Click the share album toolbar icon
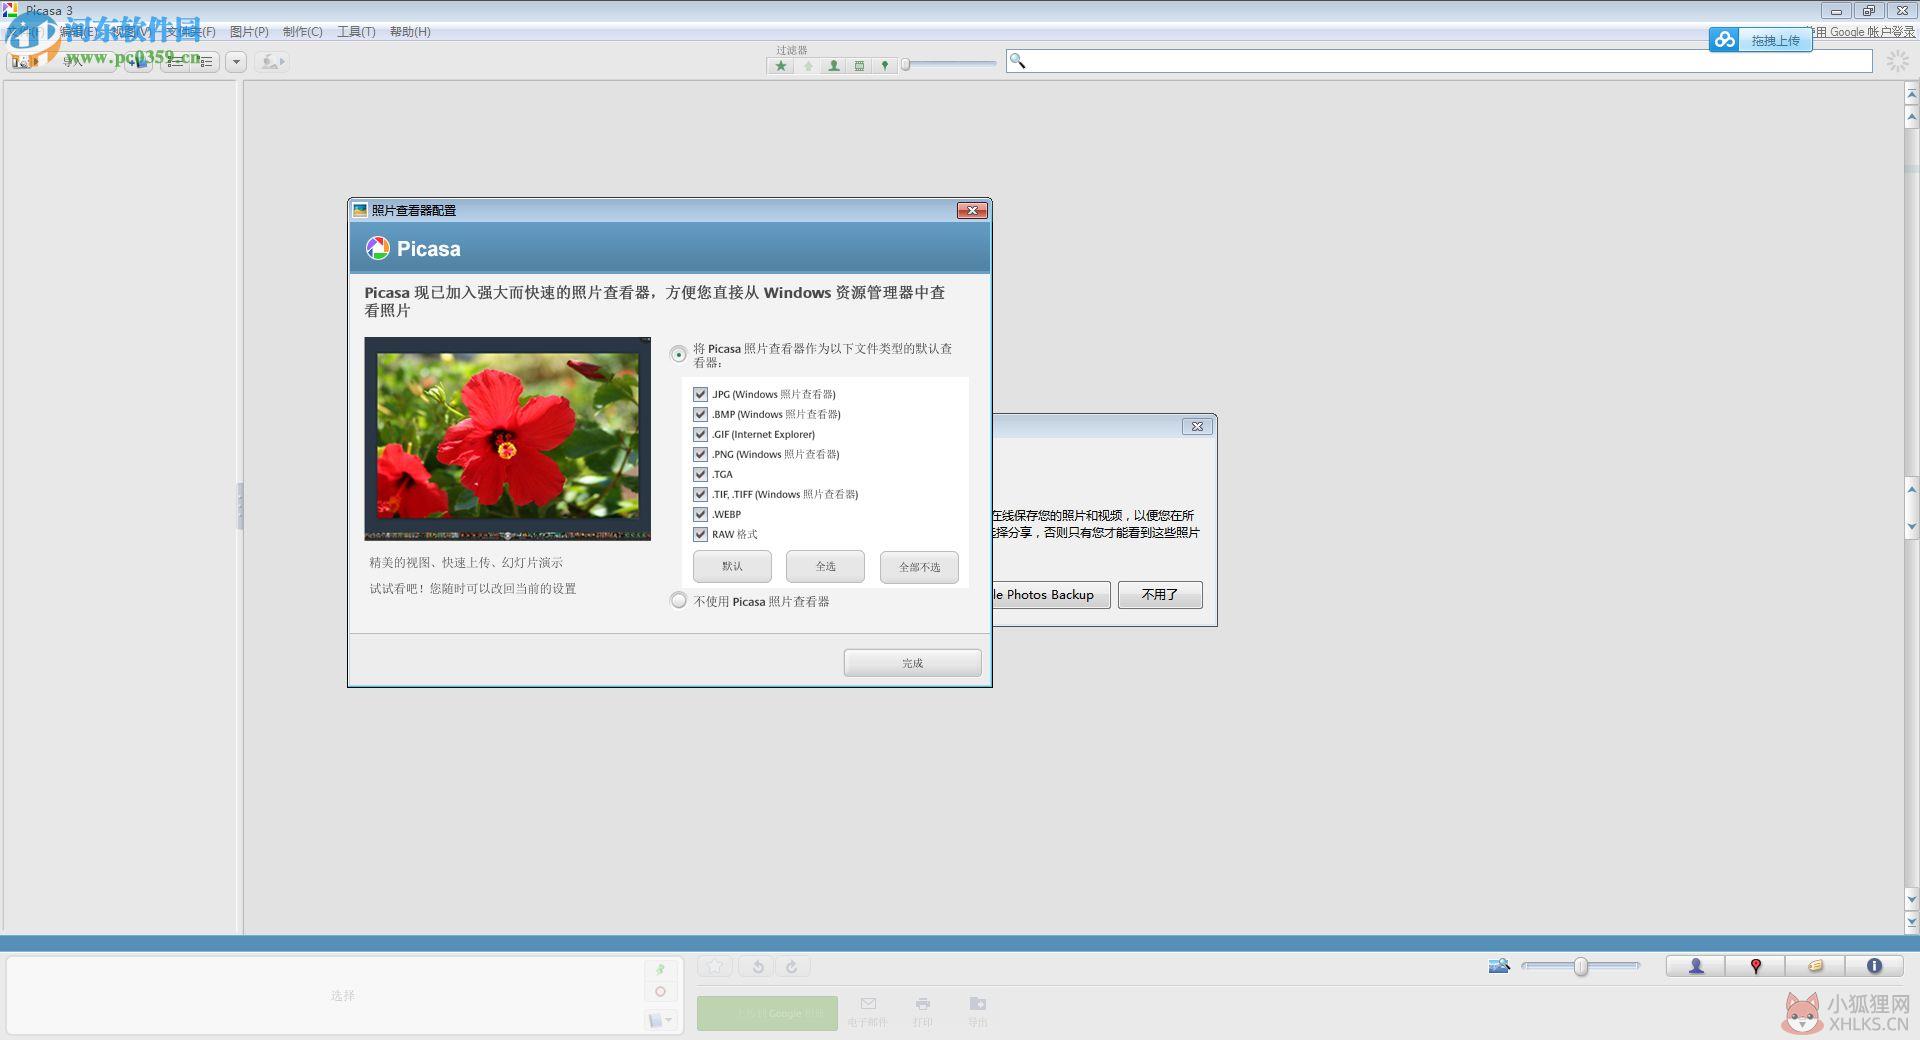 pos(272,62)
